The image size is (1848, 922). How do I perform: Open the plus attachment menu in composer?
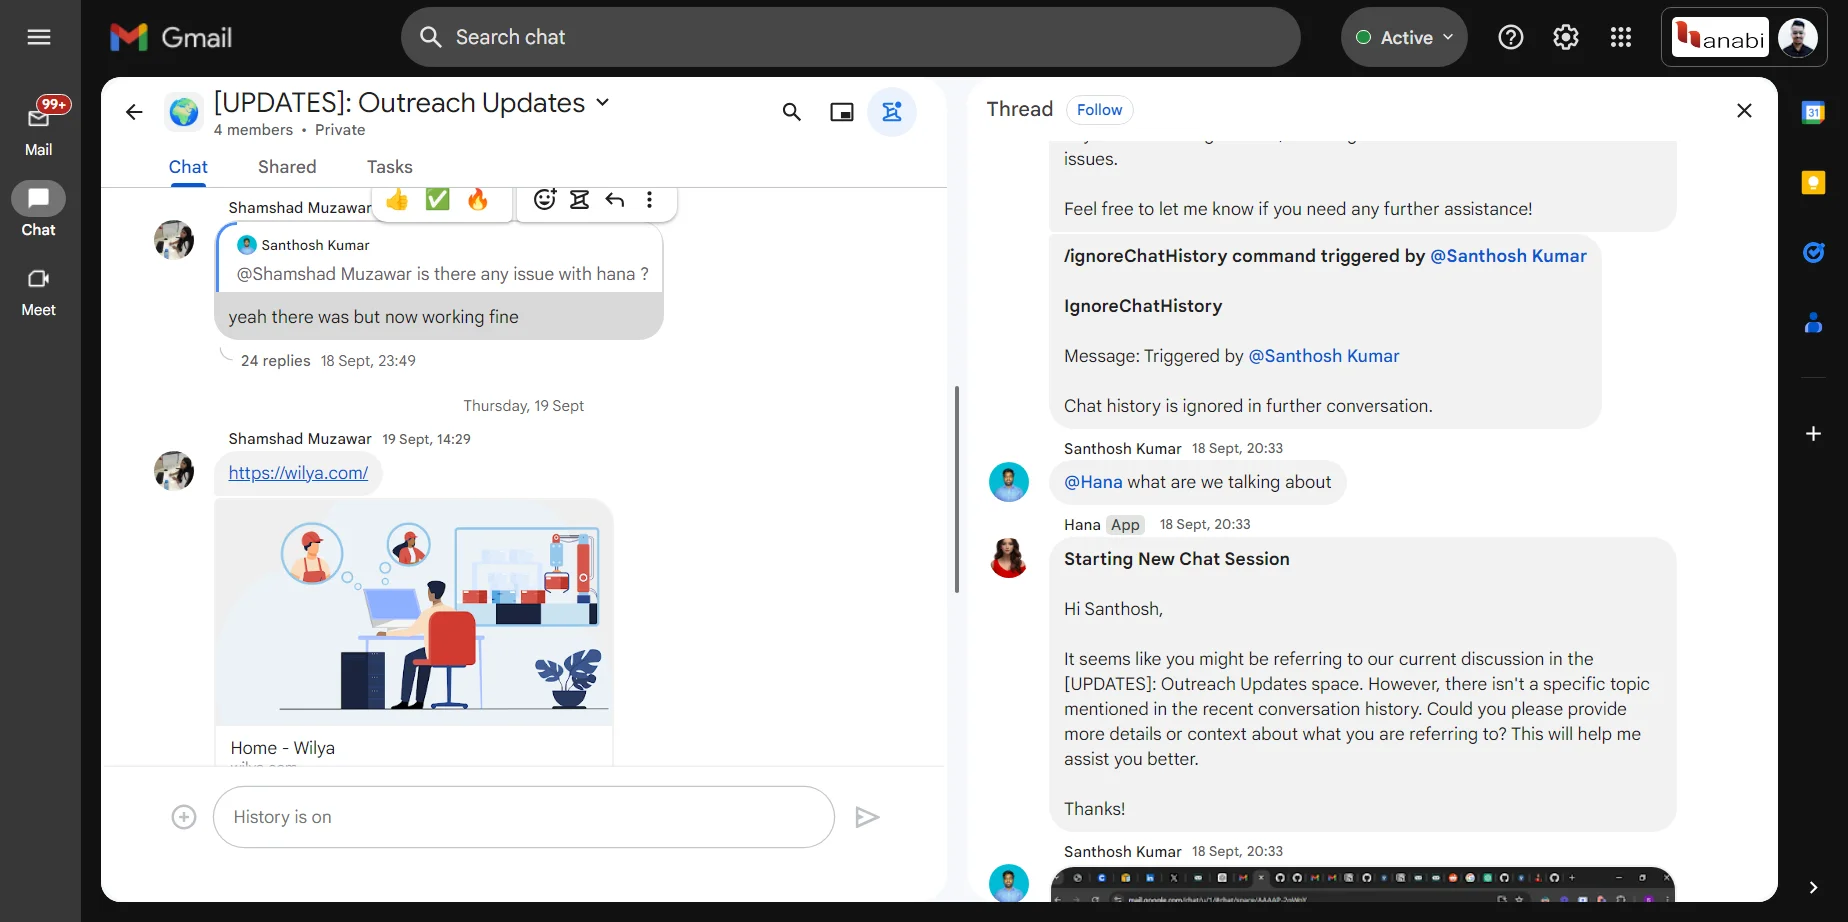[x=184, y=817]
